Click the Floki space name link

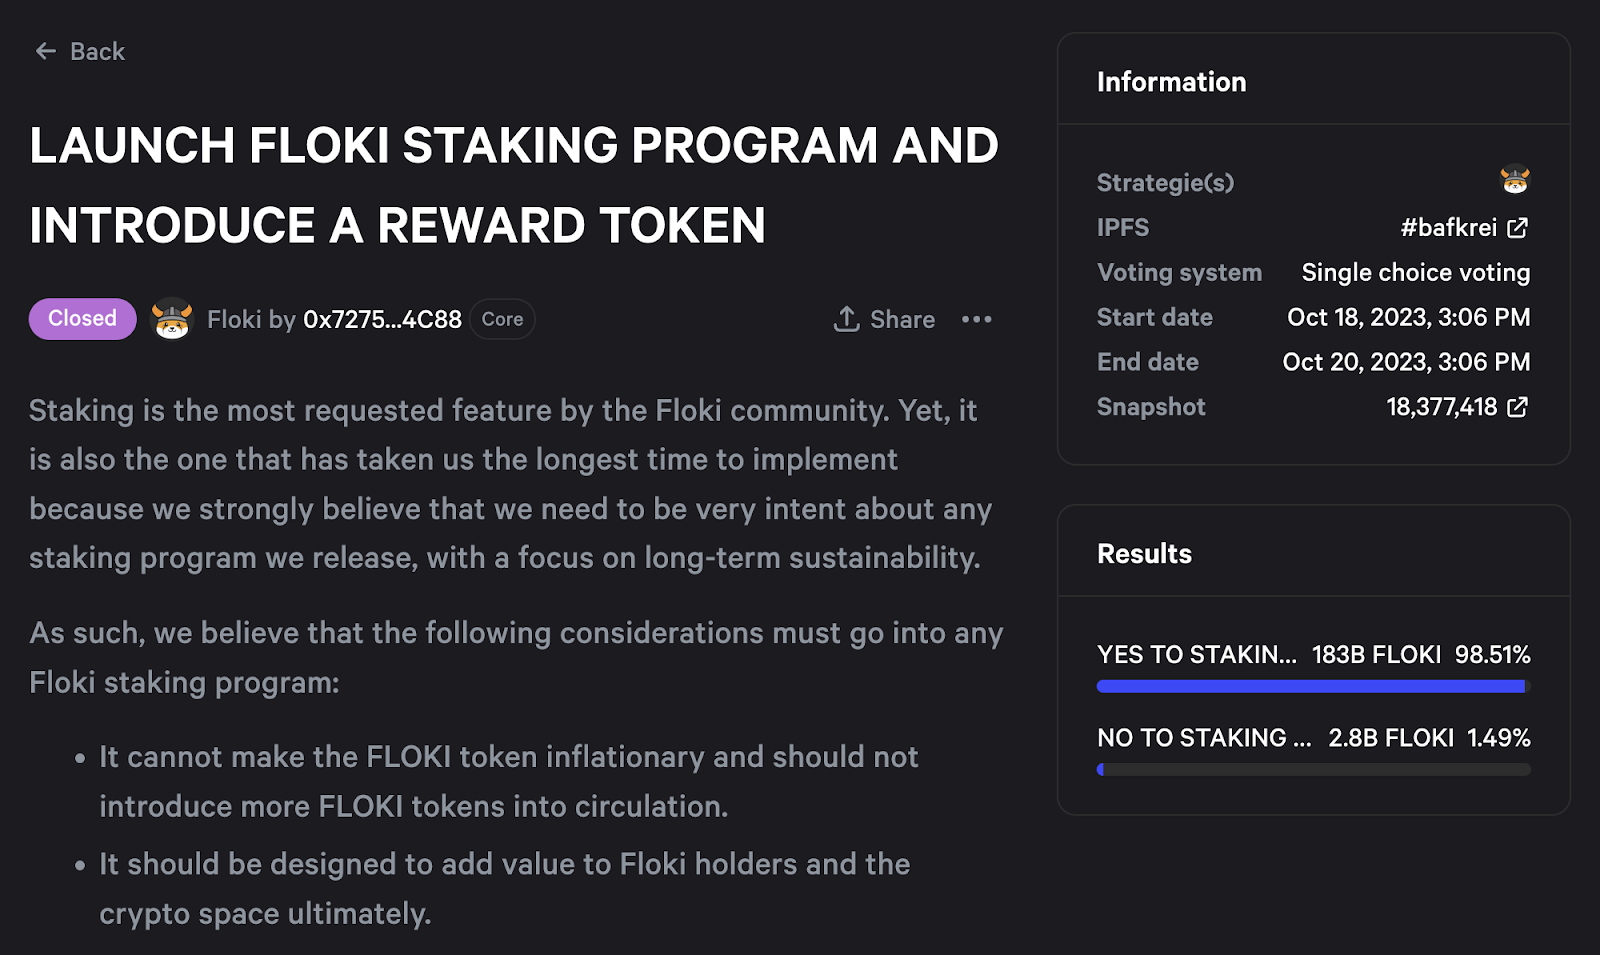234,320
